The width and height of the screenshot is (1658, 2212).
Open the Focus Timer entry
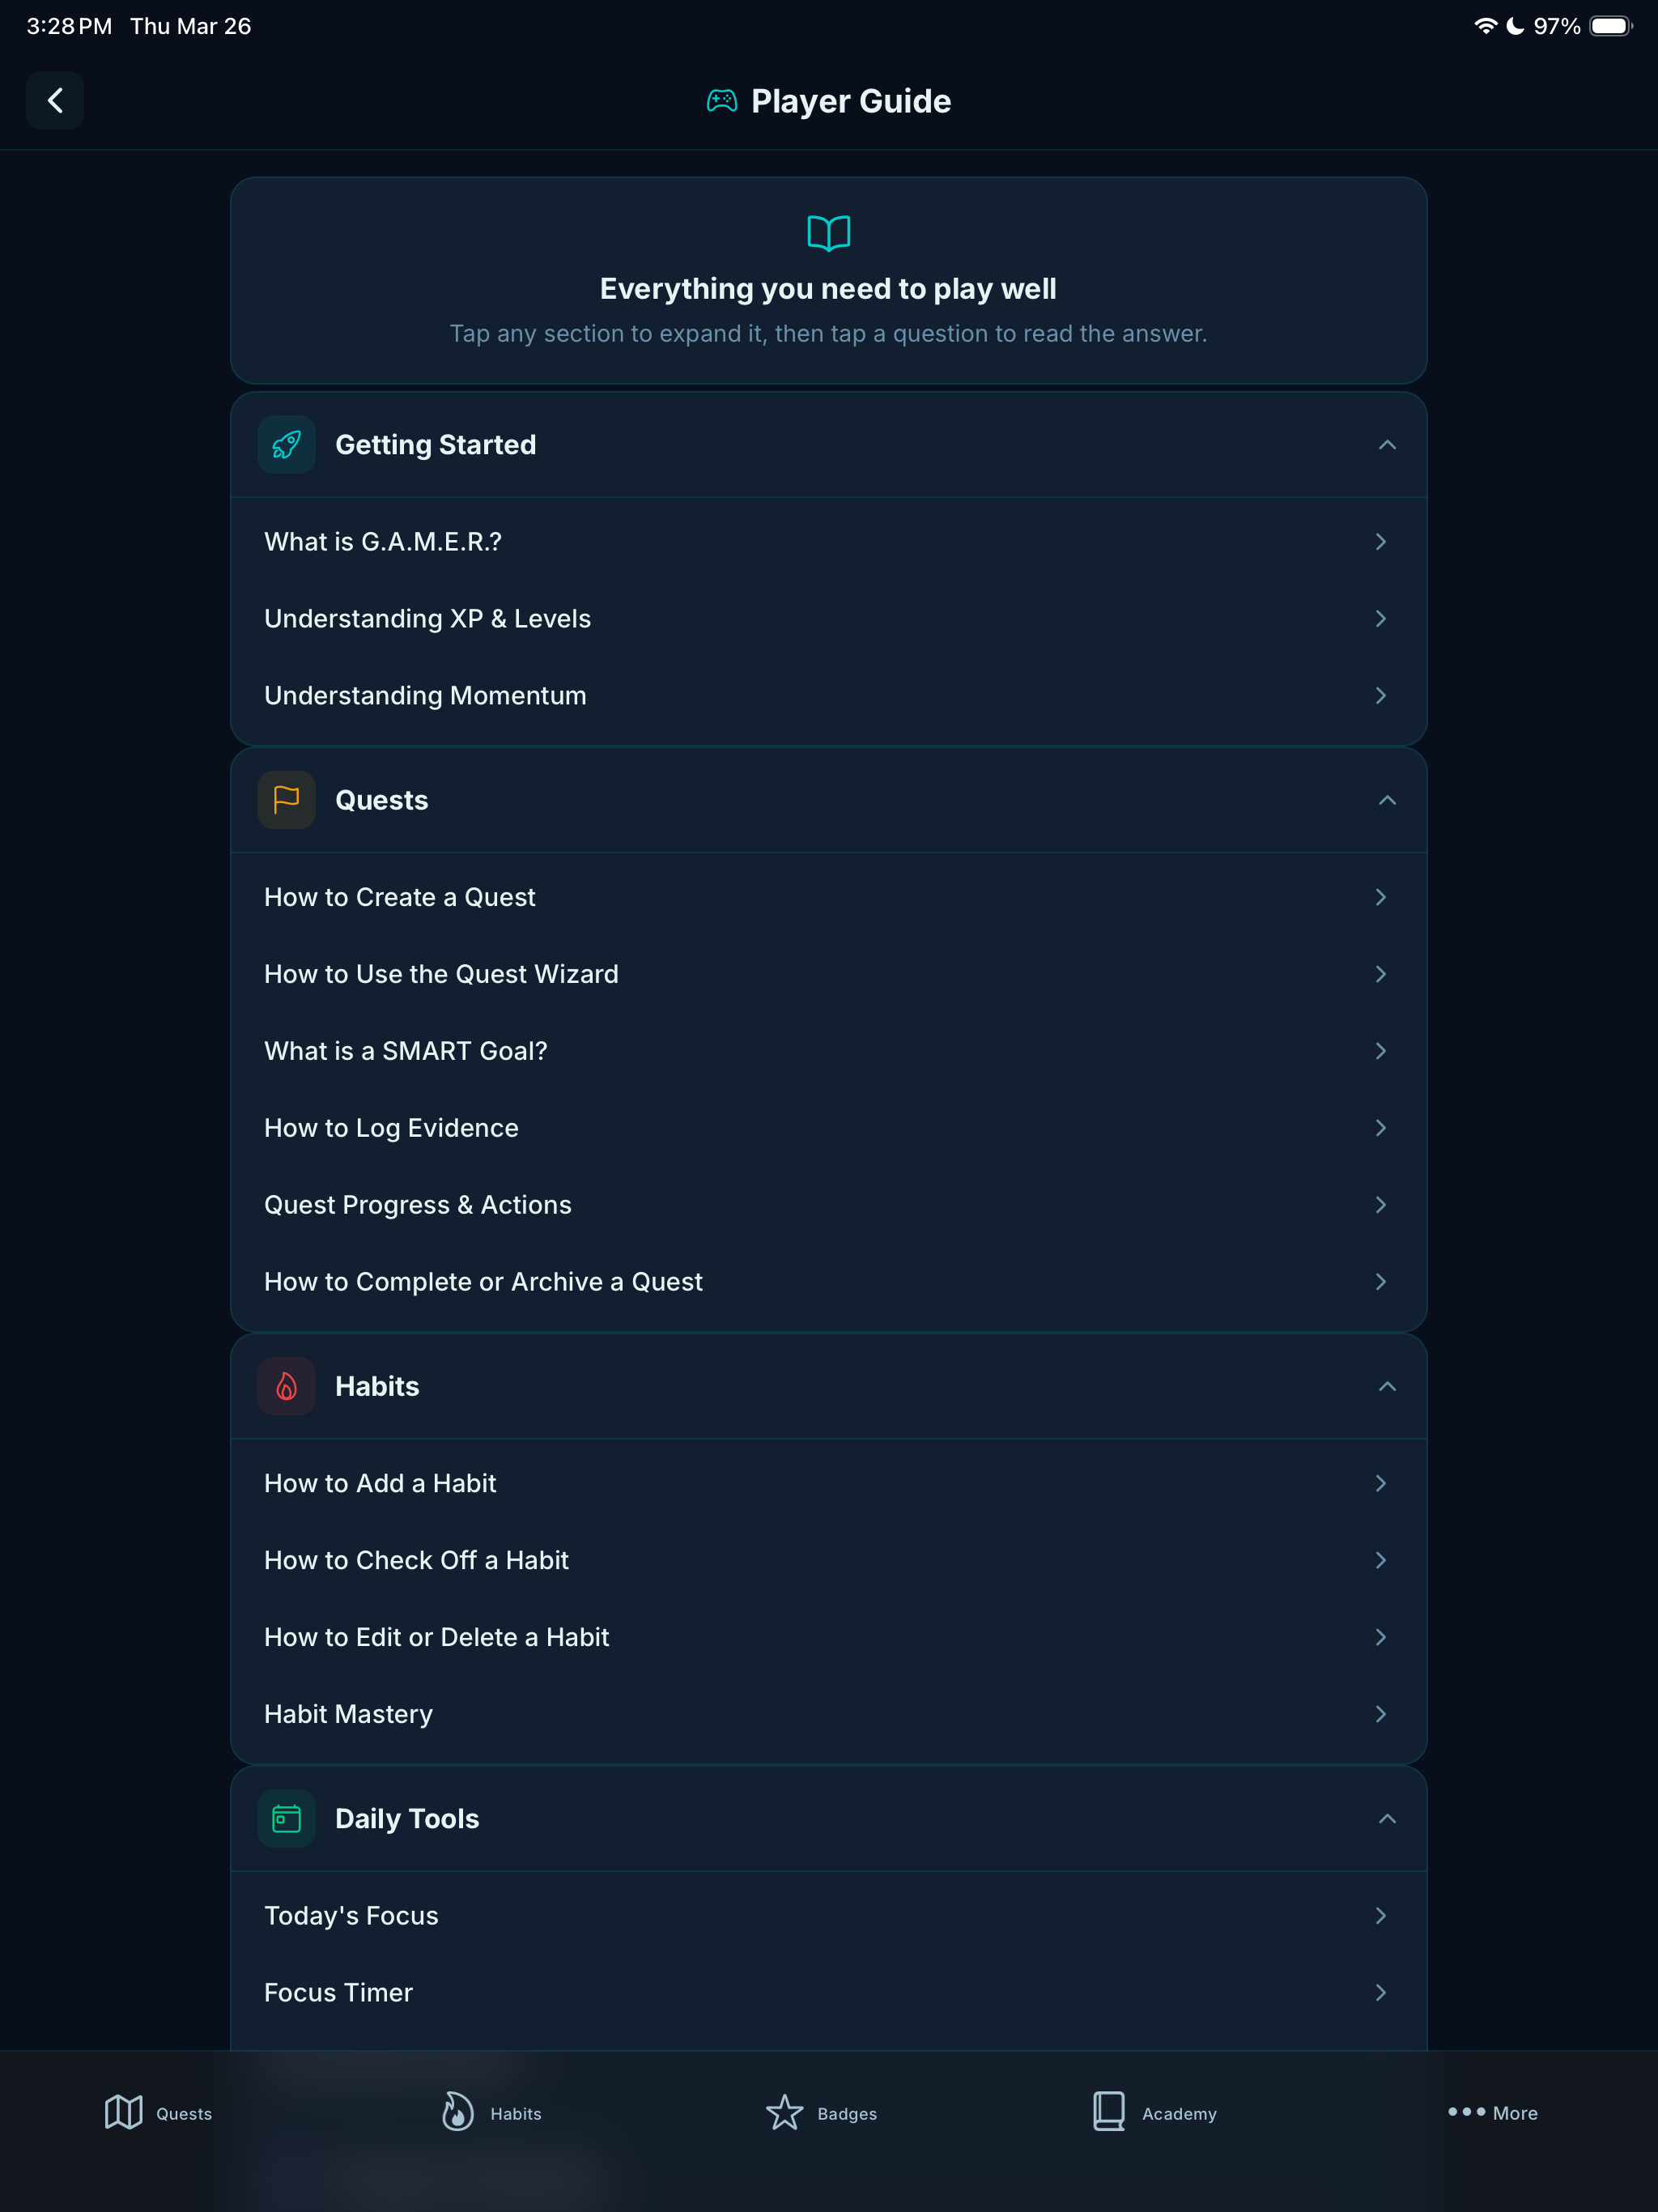pyautogui.click(x=828, y=1992)
